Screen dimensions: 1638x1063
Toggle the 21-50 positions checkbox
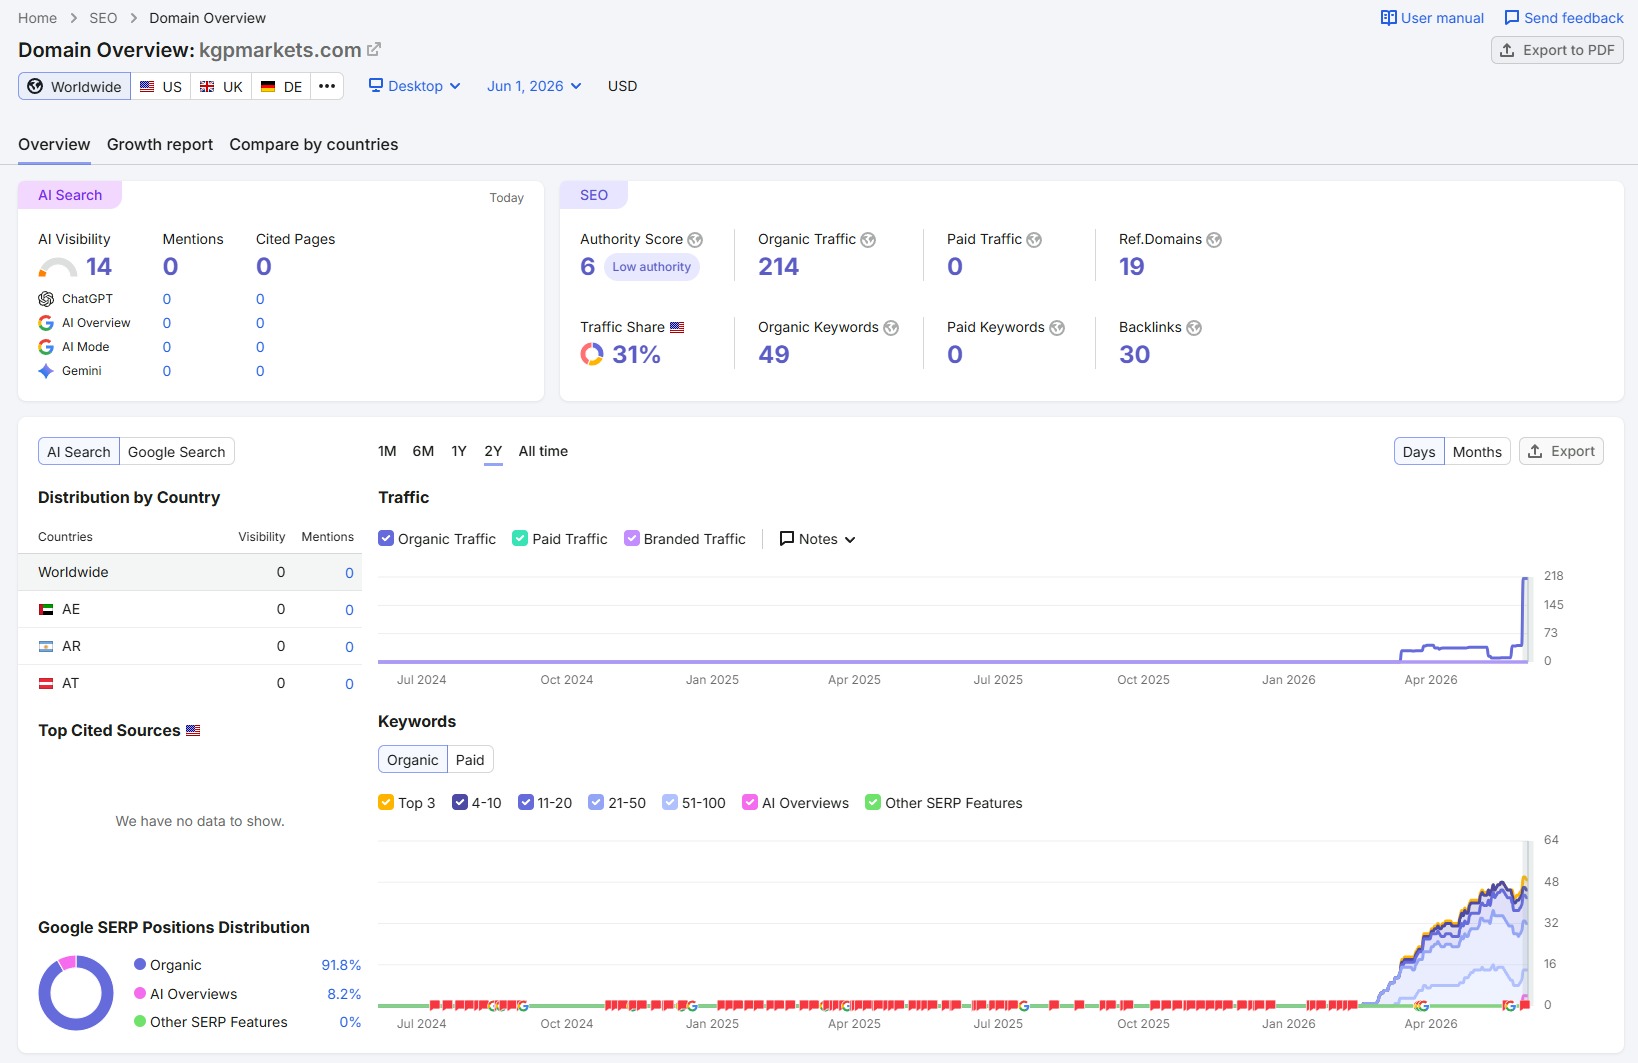(x=596, y=802)
